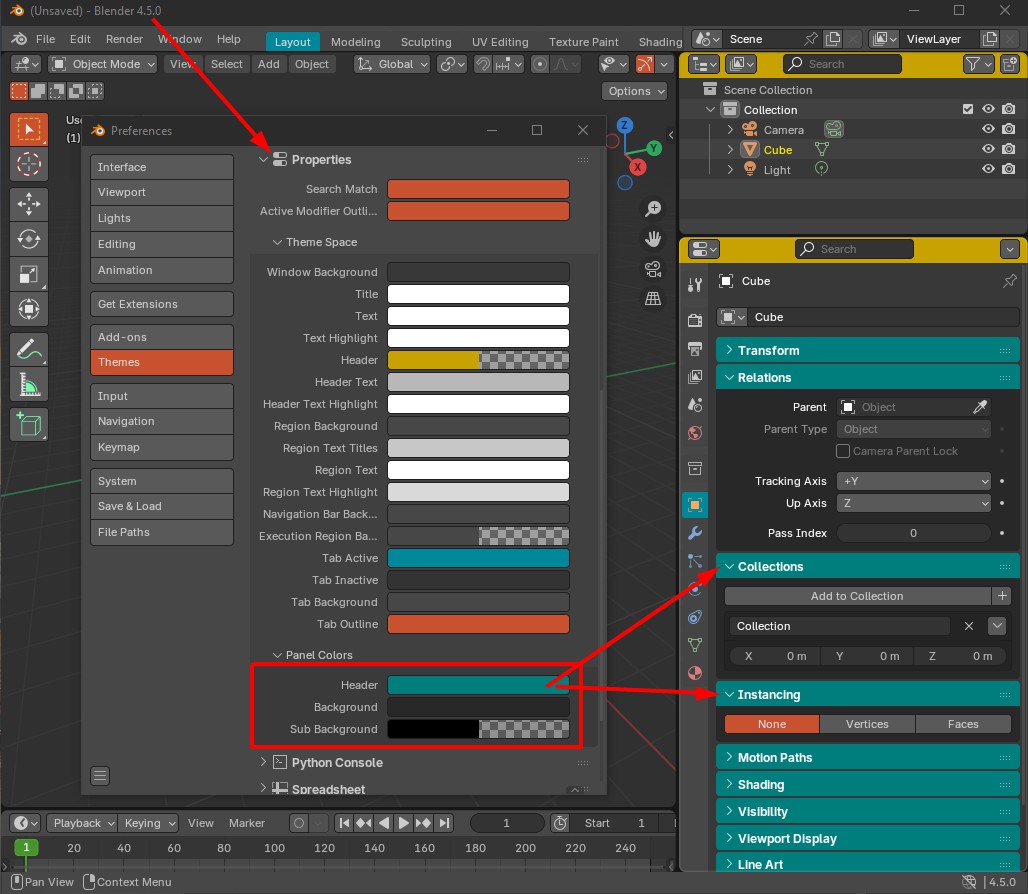Viewport: 1028px width, 894px height.
Task: Open the World properties tab
Action: point(695,433)
